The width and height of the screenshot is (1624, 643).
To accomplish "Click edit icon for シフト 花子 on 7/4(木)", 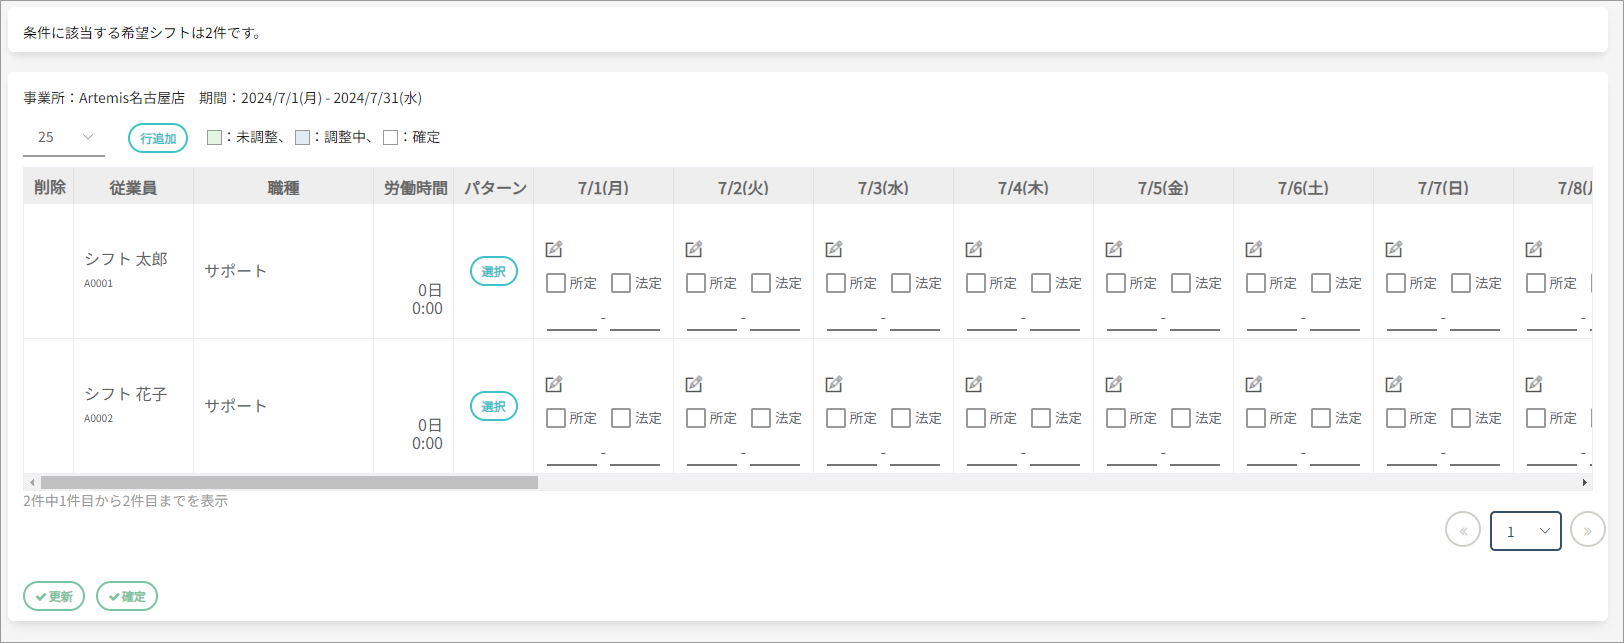I will (x=974, y=384).
